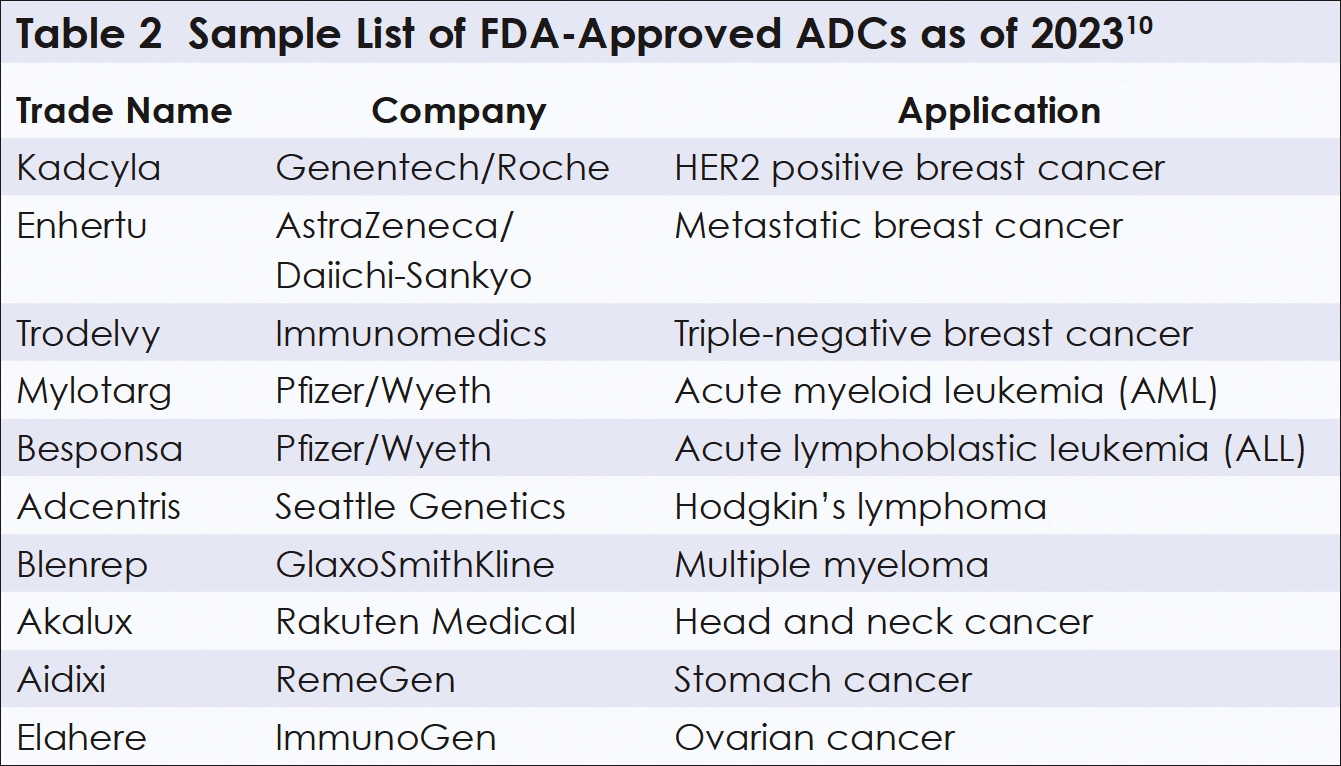Click the Application column header

tap(998, 110)
